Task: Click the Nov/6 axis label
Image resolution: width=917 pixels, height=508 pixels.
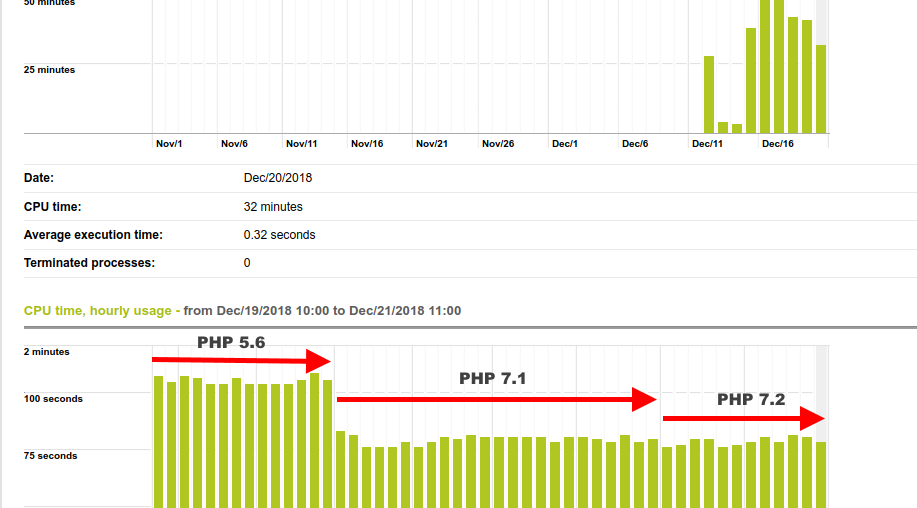Action: [234, 144]
